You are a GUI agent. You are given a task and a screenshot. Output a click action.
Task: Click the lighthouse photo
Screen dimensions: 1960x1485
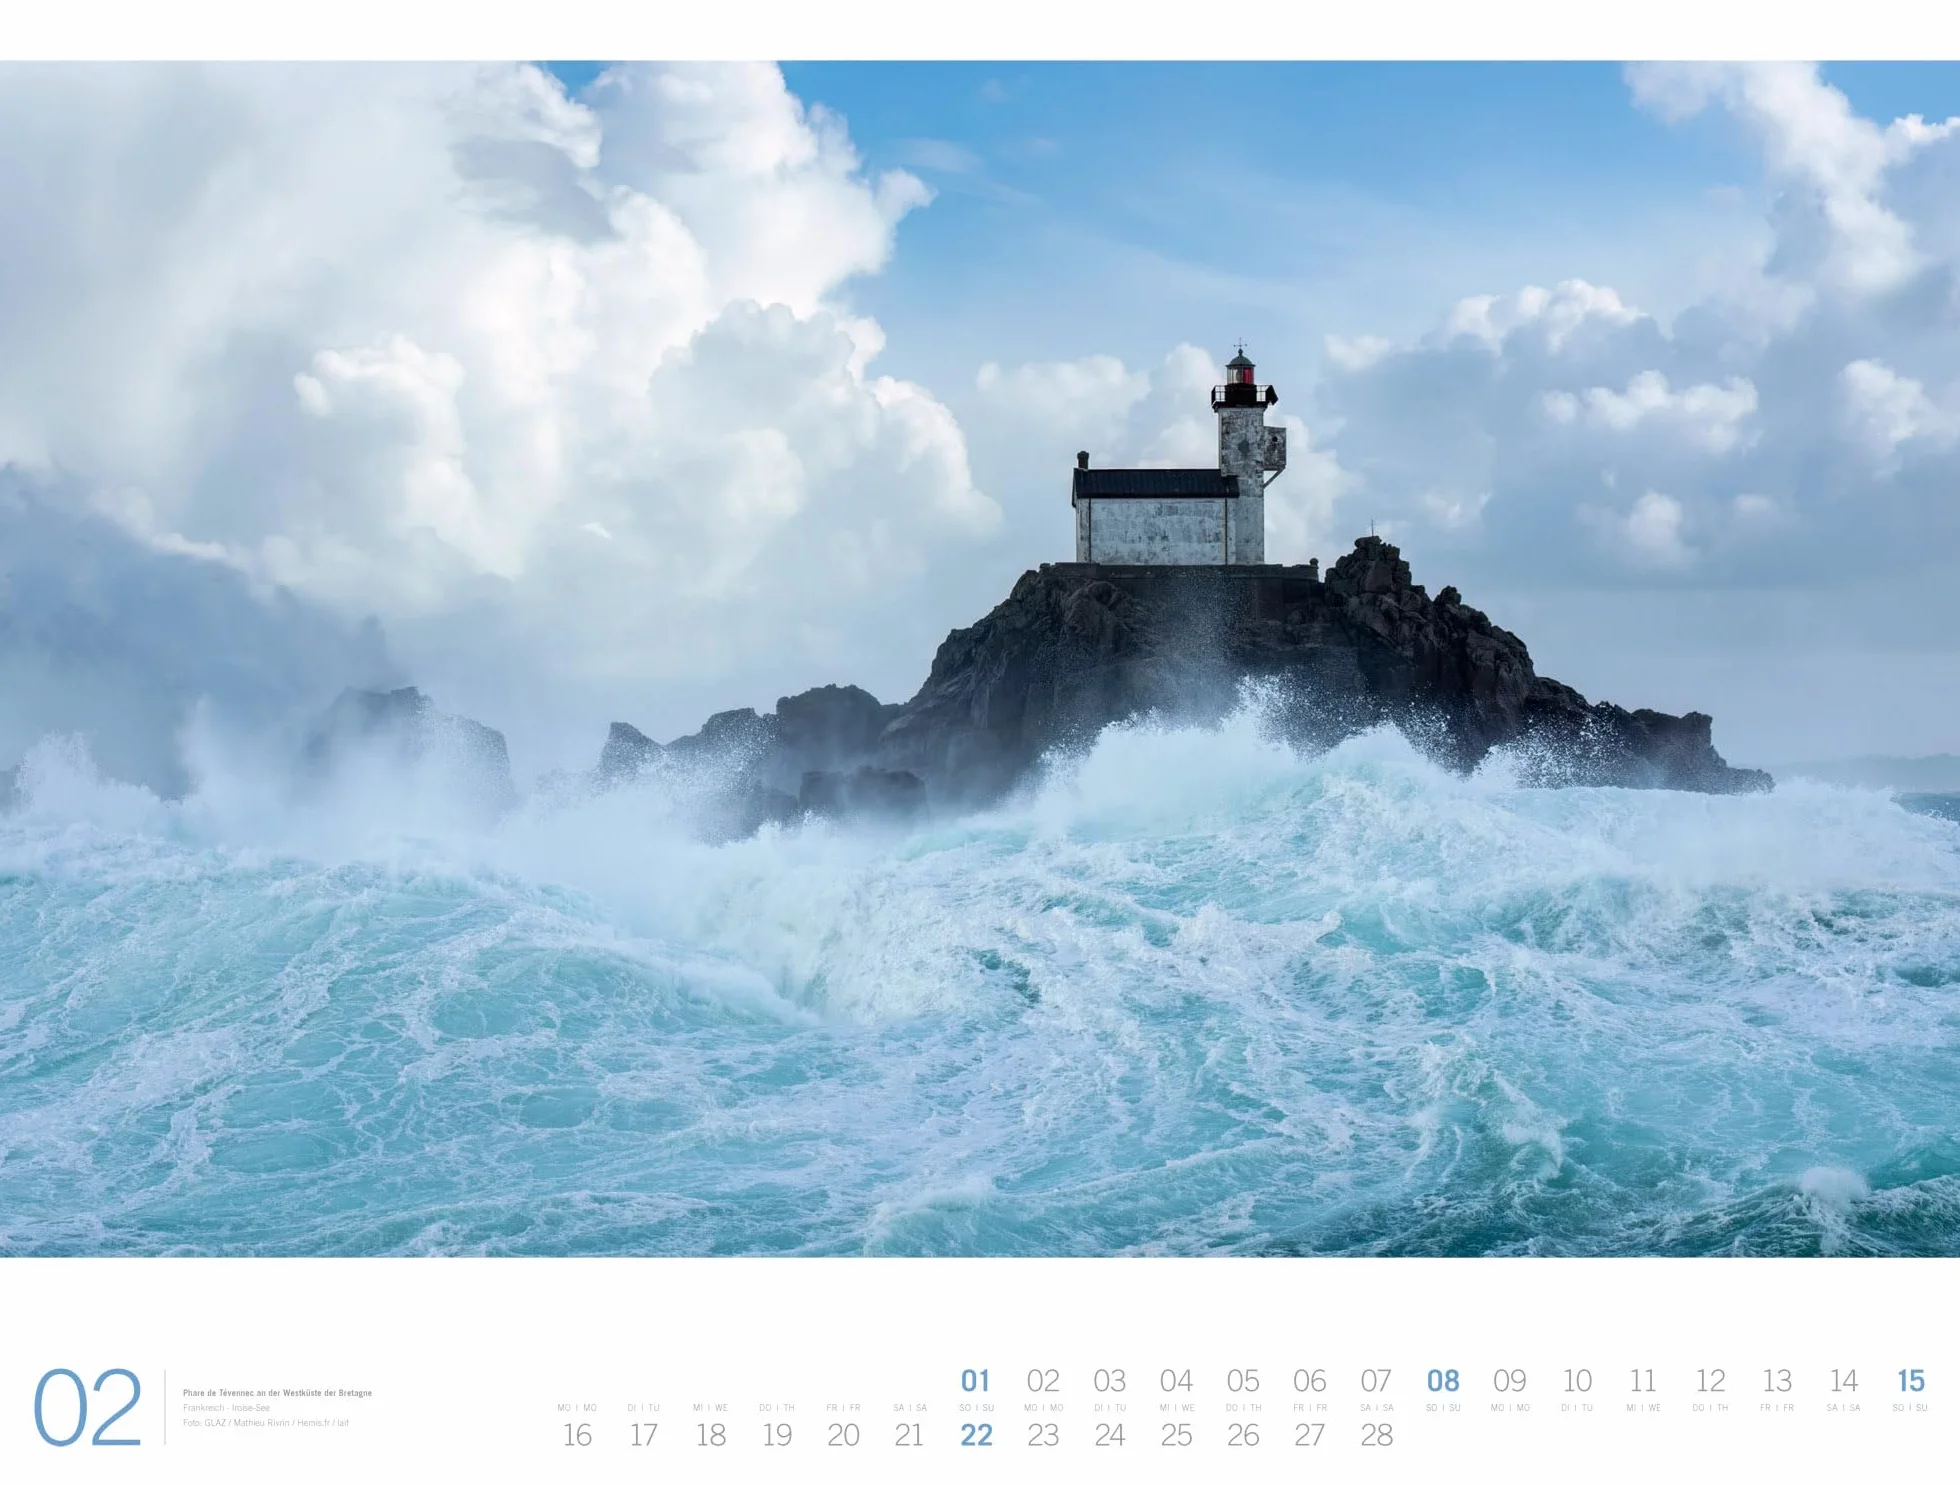point(980,658)
